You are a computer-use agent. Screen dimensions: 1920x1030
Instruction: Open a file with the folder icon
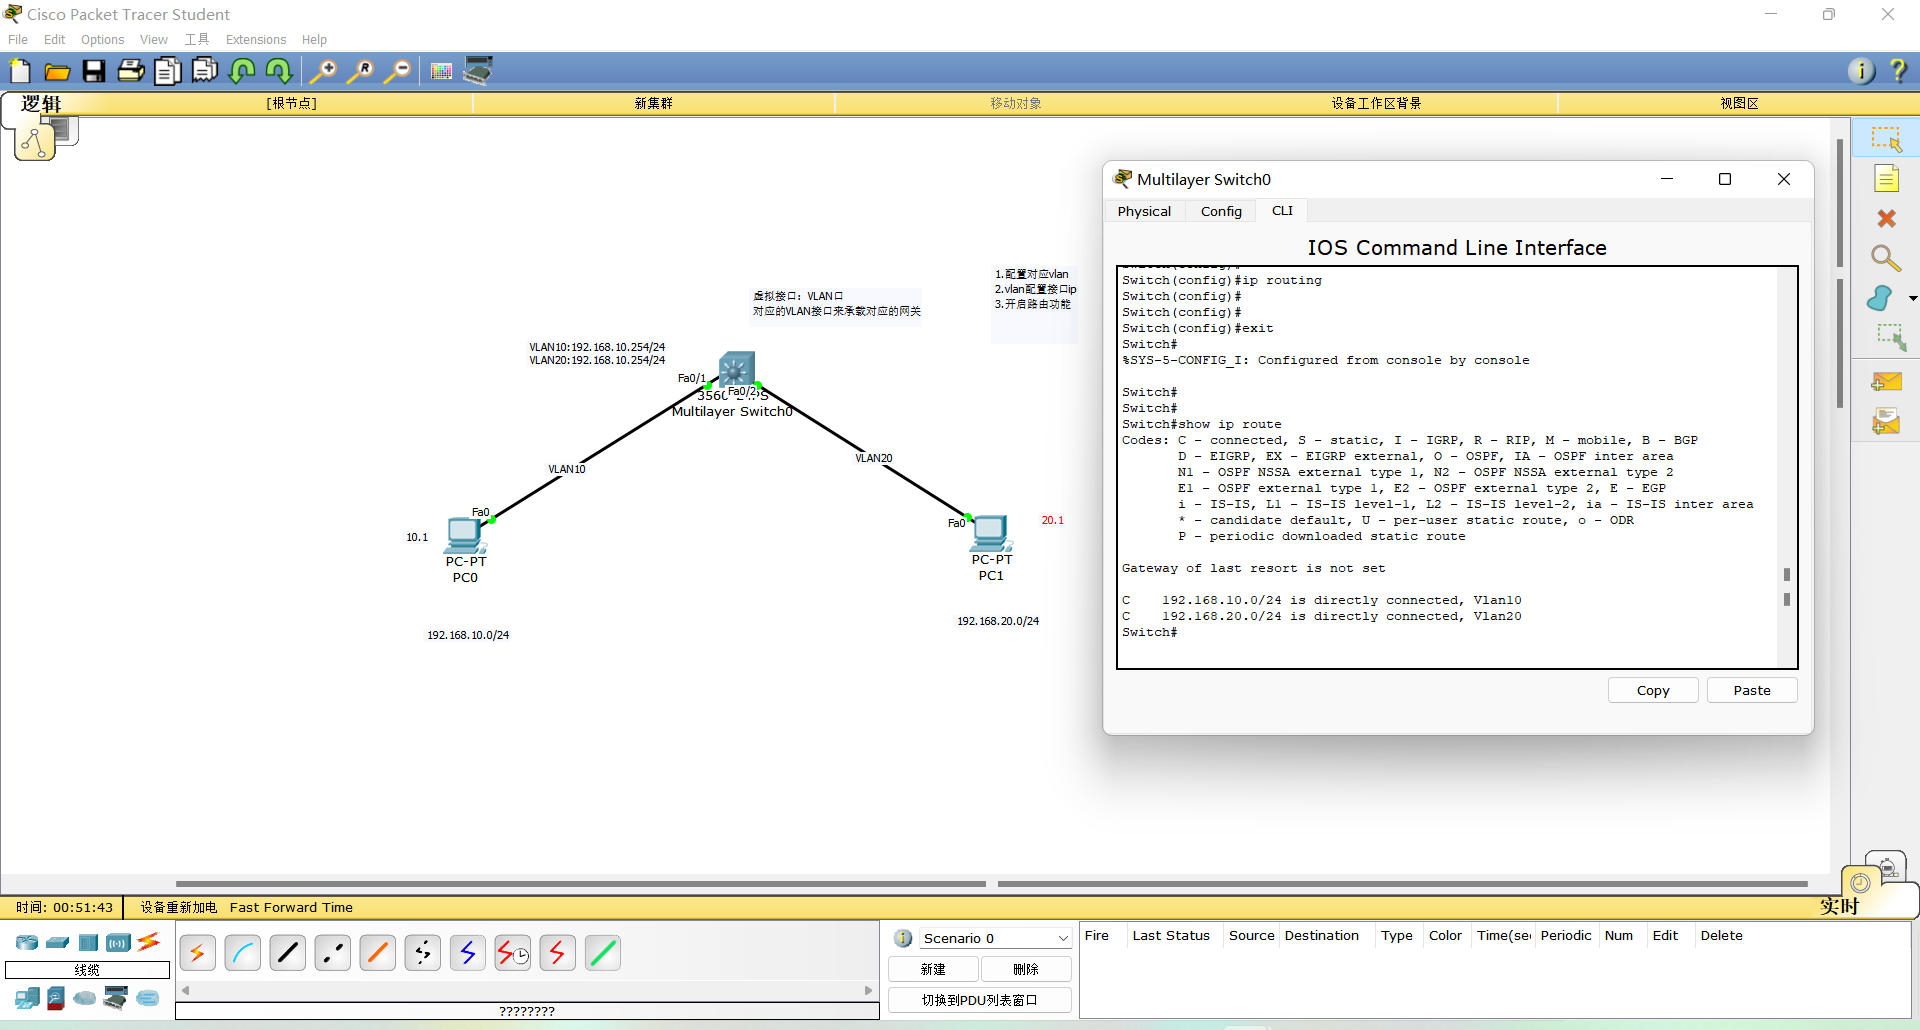57,71
